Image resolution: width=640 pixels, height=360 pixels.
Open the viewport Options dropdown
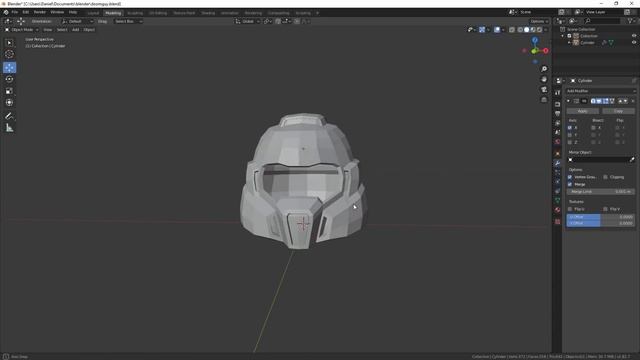pyautogui.click(x=539, y=21)
